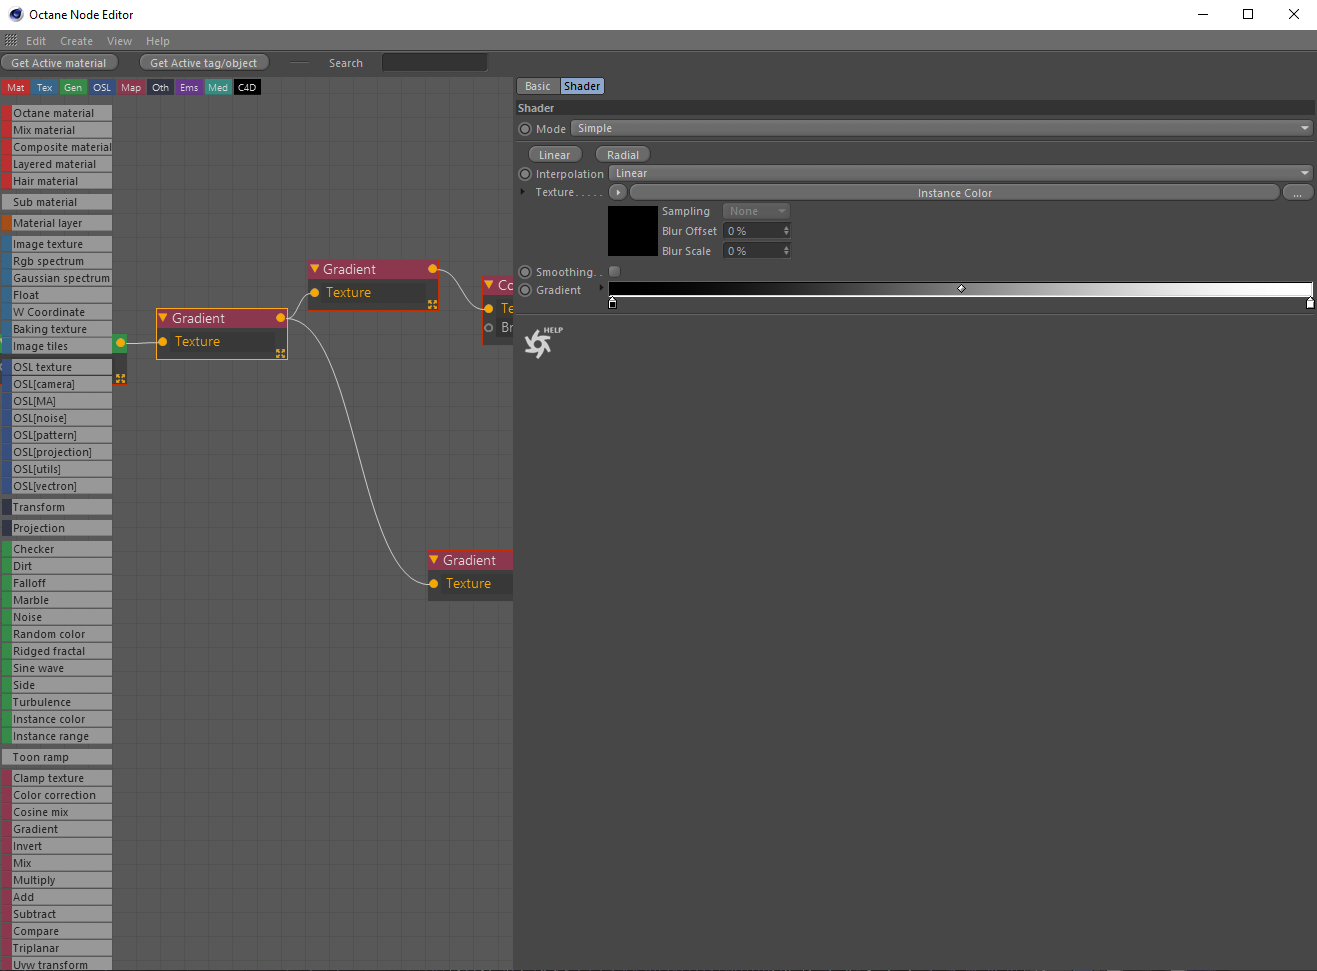Click the black-to-white gradient bar
1317x971 pixels.
click(x=960, y=289)
